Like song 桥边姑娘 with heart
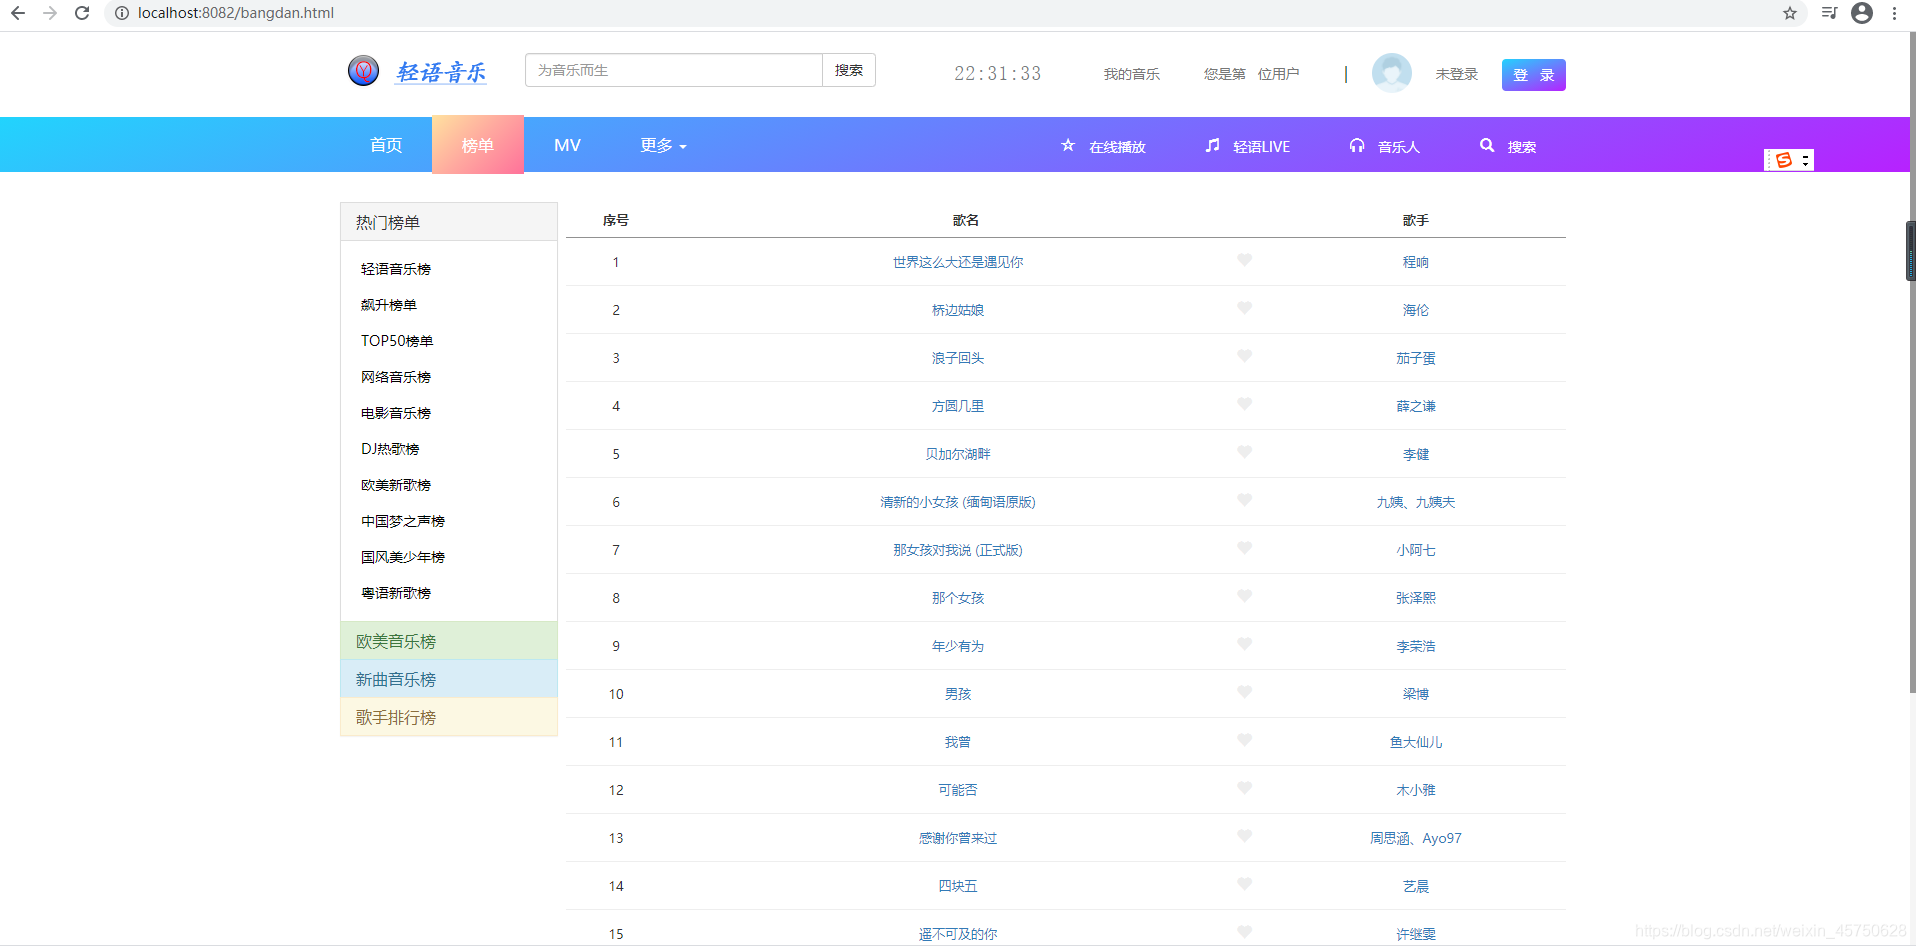Image resolution: width=1916 pixels, height=949 pixels. tap(1244, 308)
